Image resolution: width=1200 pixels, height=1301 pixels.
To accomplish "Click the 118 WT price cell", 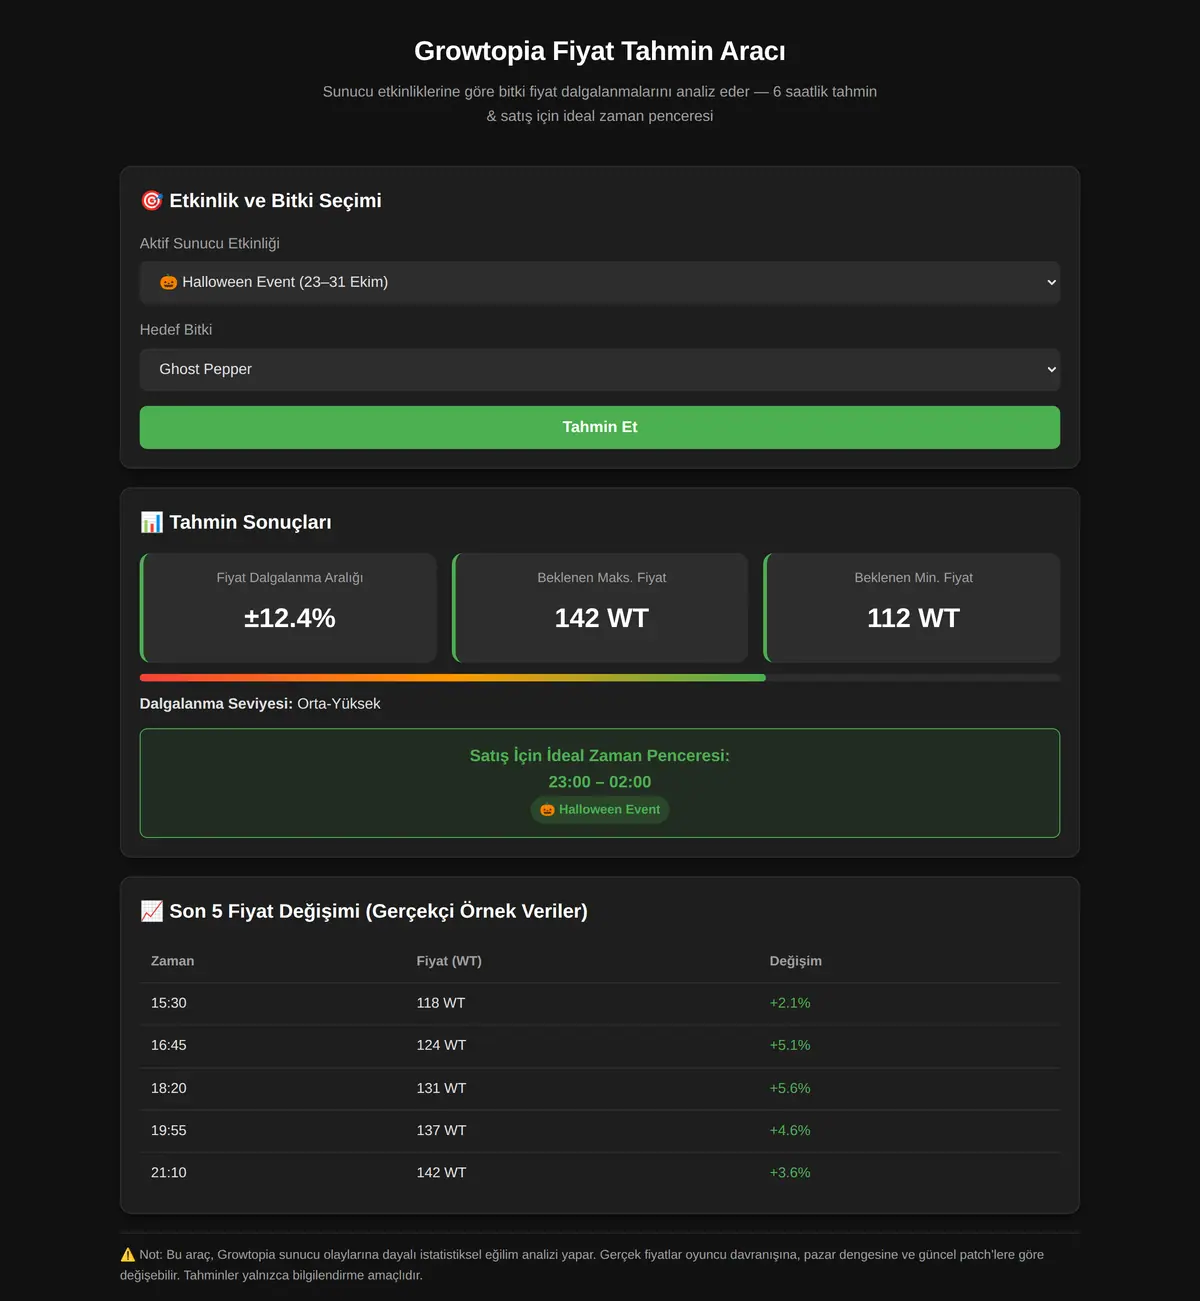I will [441, 1003].
